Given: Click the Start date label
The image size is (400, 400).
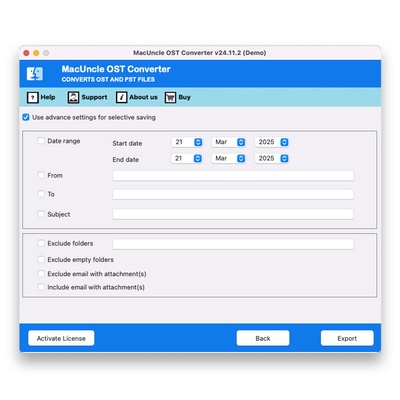Looking at the screenshot, I should (127, 143).
